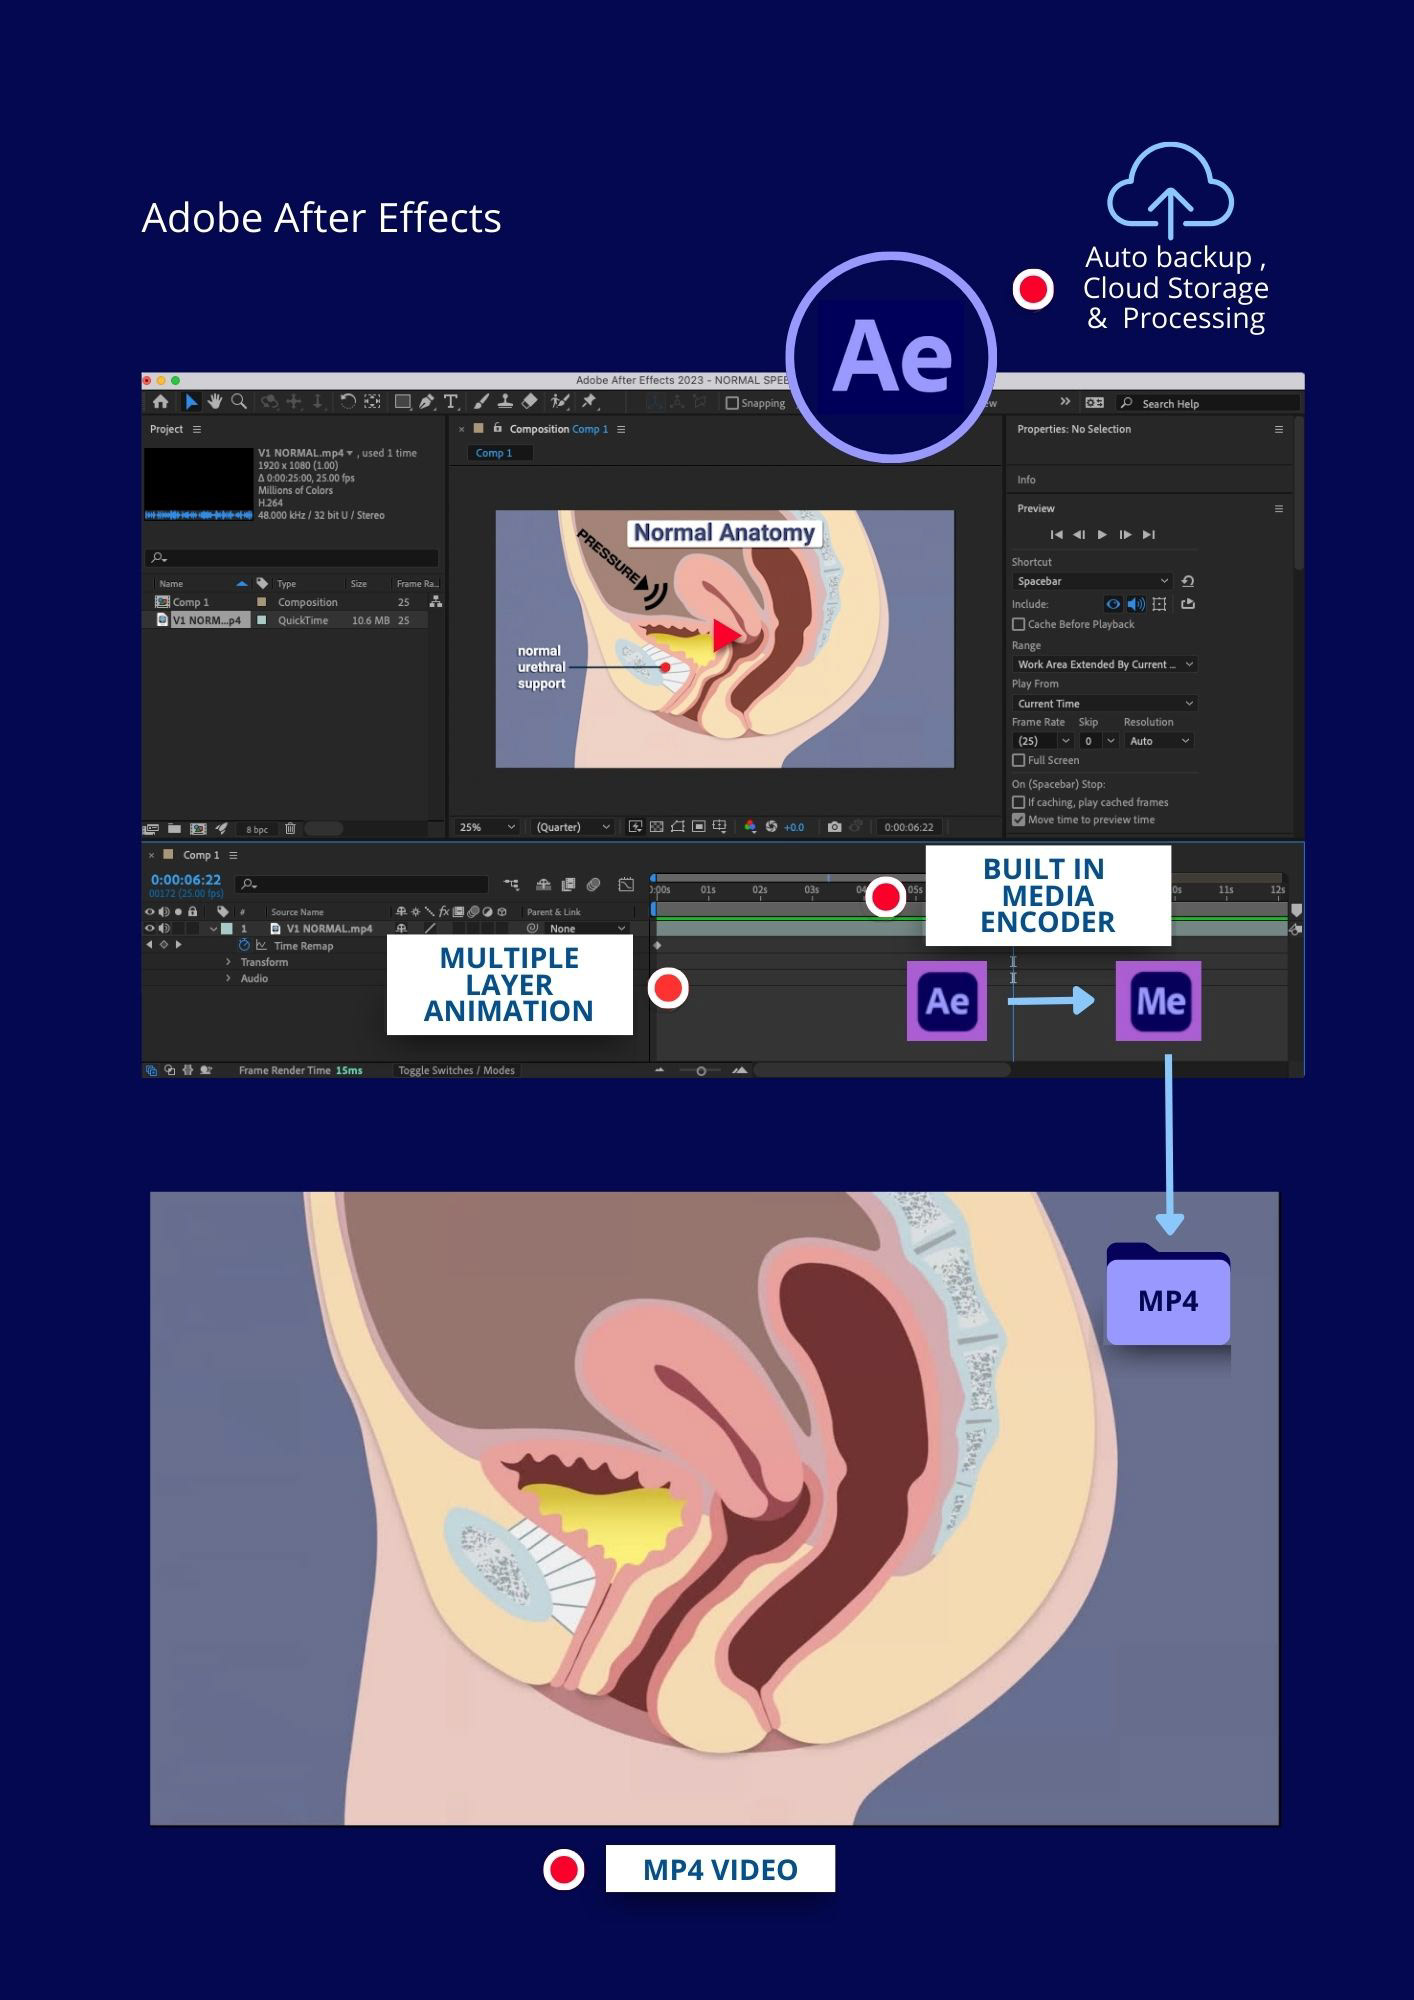Hide V1 NORMAL.mp4 layer video eye
Screen dimensions: 1414x2000
click(x=150, y=928)
